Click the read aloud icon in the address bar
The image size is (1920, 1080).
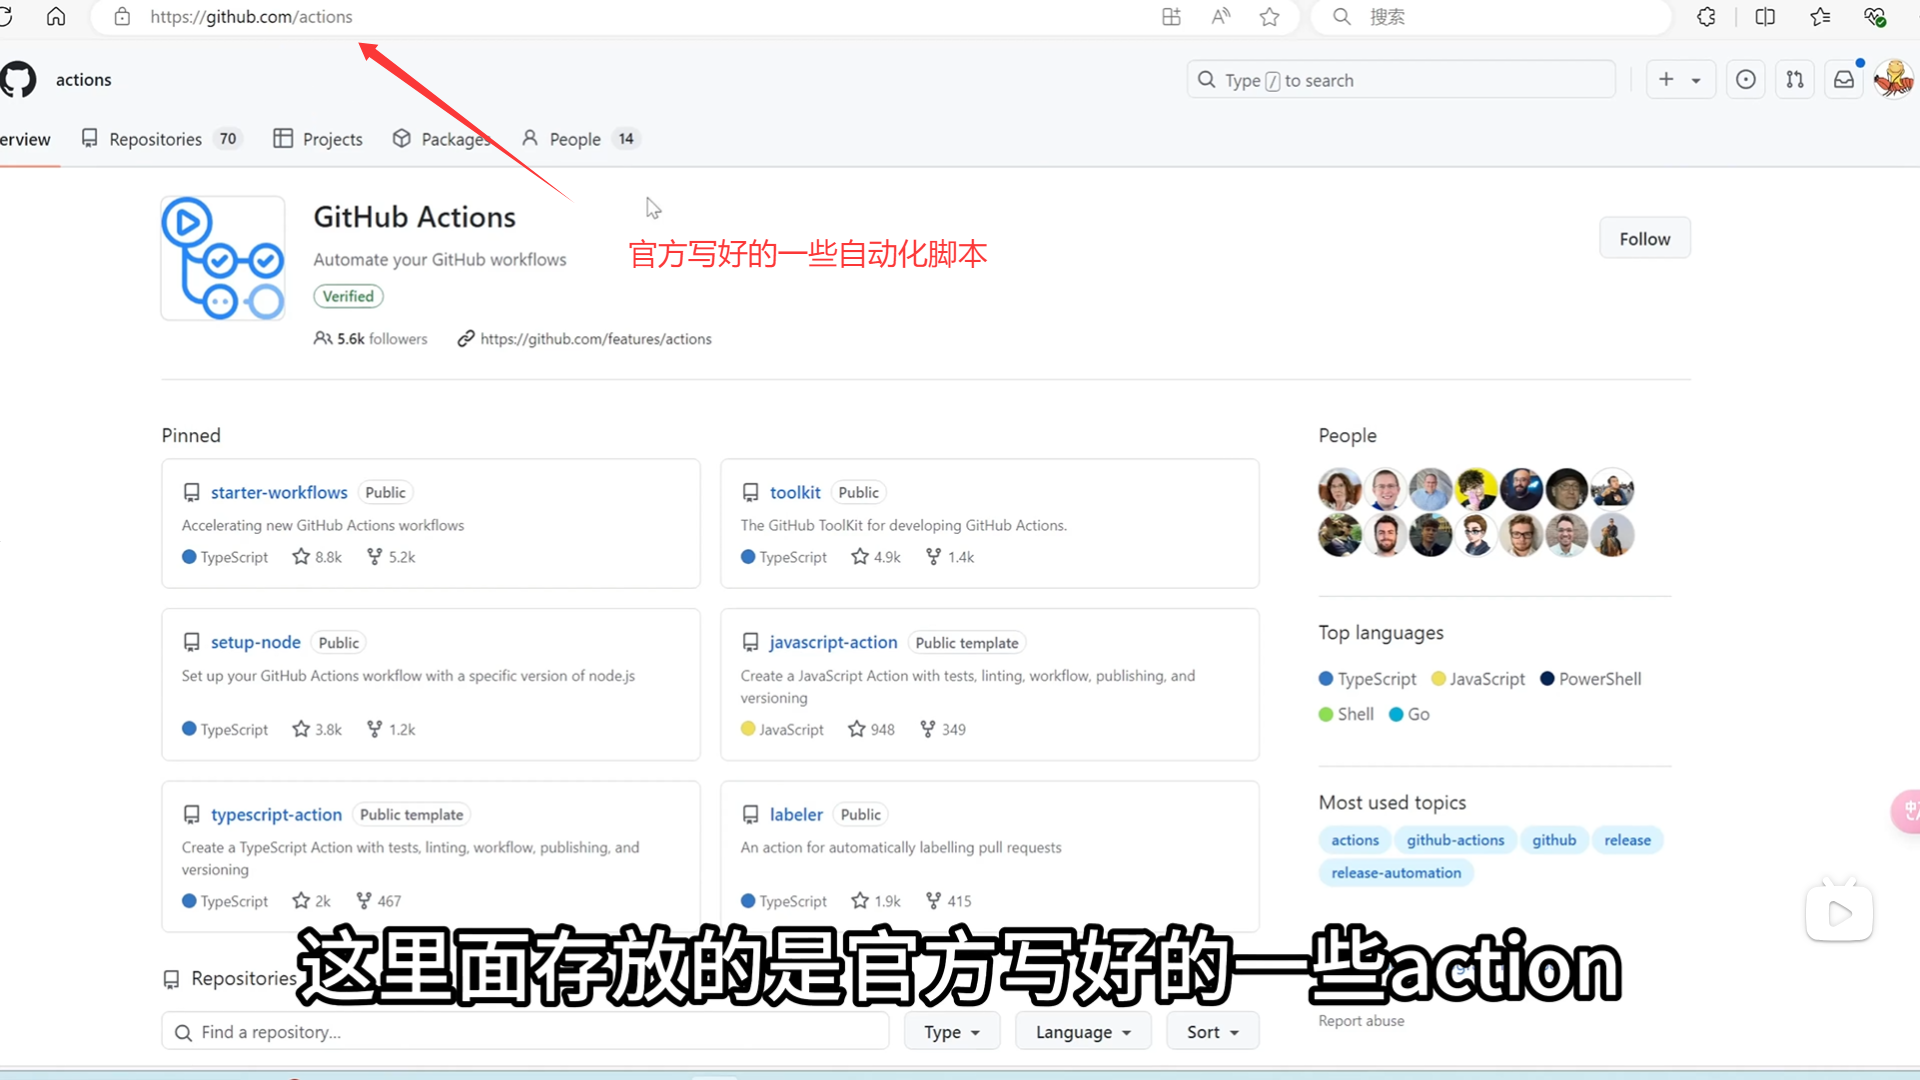(1220, 16)
